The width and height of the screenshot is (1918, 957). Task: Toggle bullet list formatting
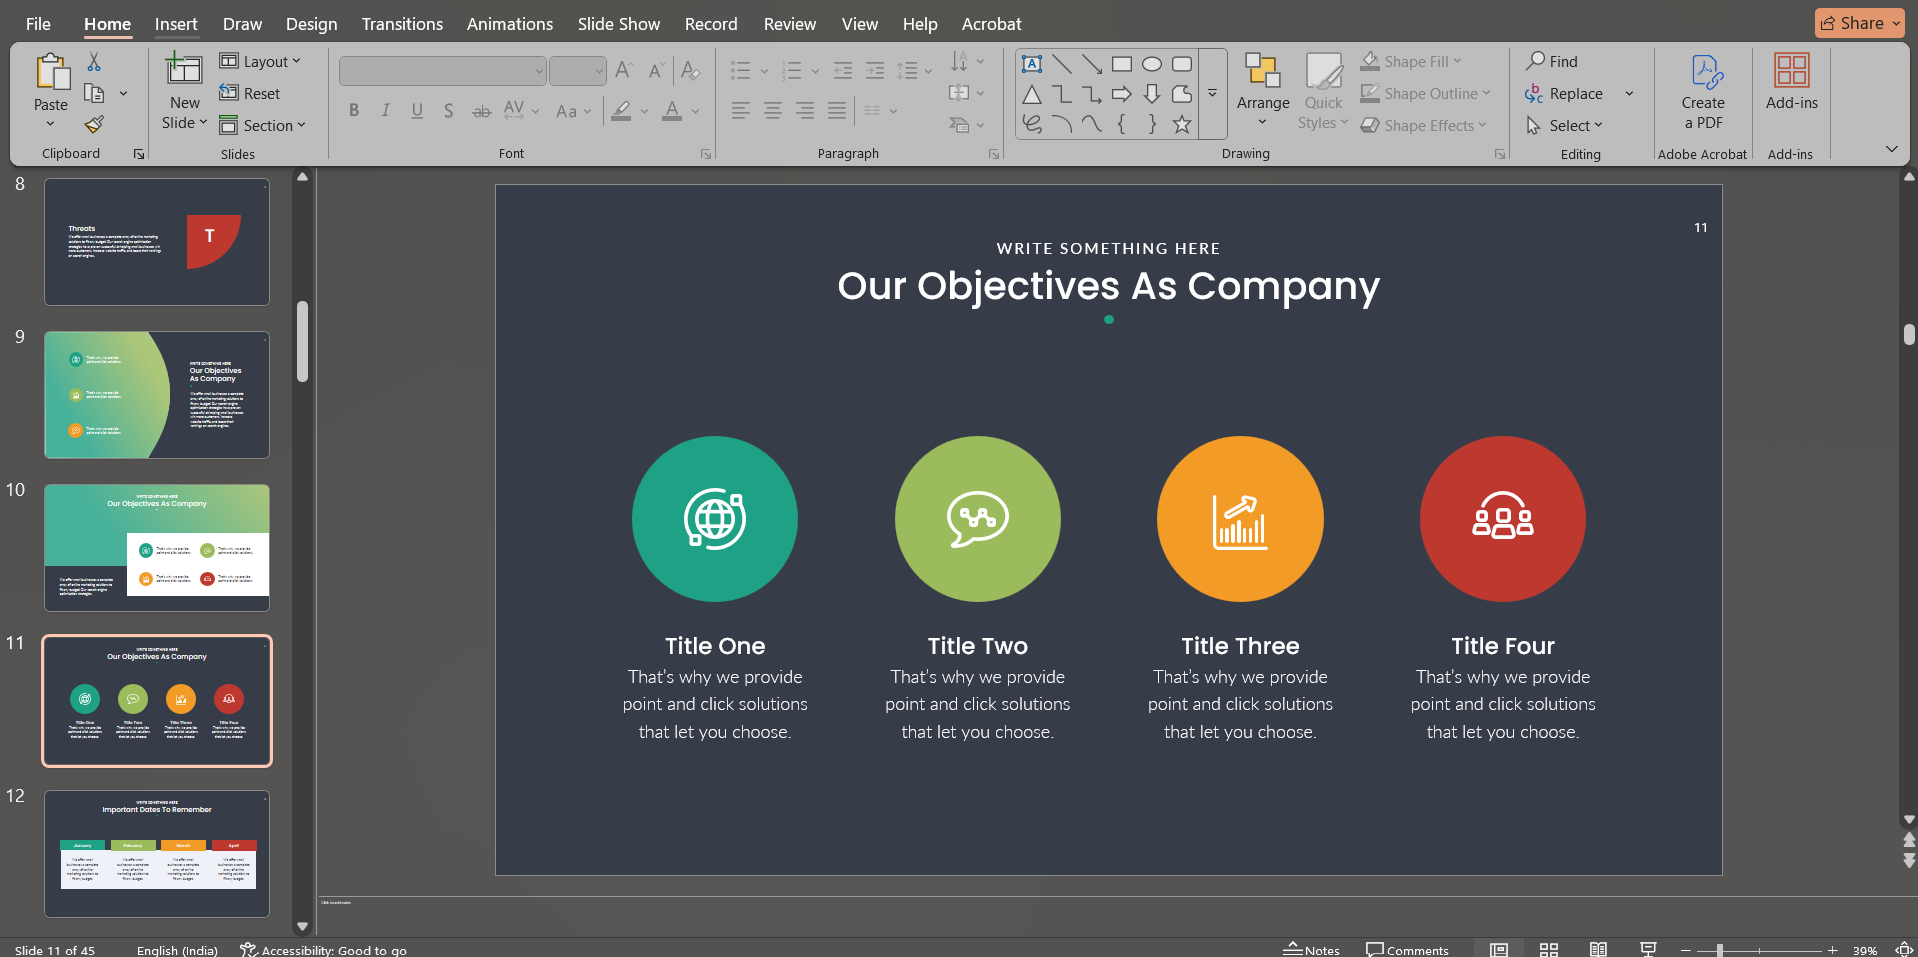pos(739,70)
